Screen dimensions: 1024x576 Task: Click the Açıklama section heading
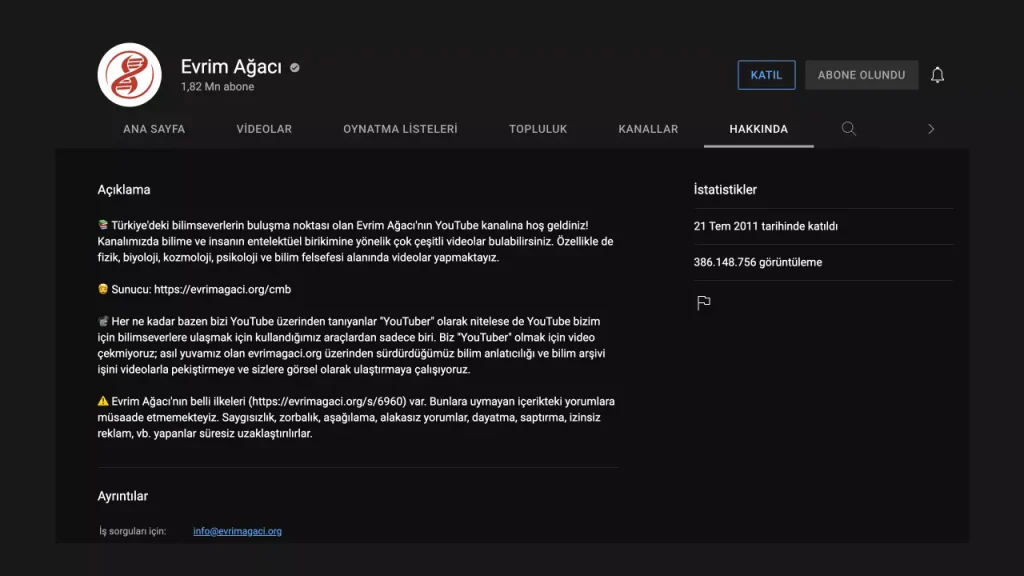(x=124, y=190)
